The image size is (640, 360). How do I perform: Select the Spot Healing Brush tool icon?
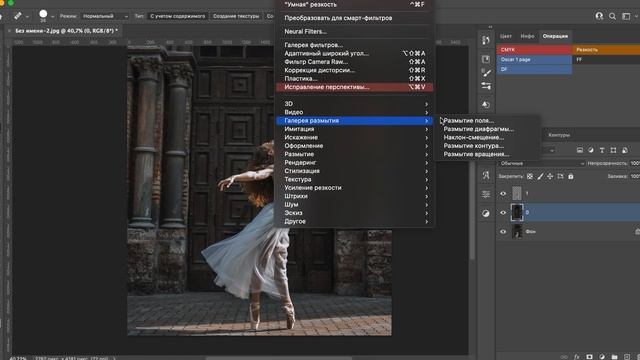(18, 16)
